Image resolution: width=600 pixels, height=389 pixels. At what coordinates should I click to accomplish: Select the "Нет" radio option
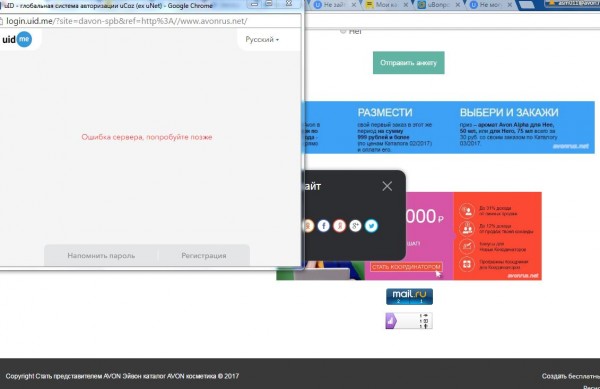tap(343, 31)
